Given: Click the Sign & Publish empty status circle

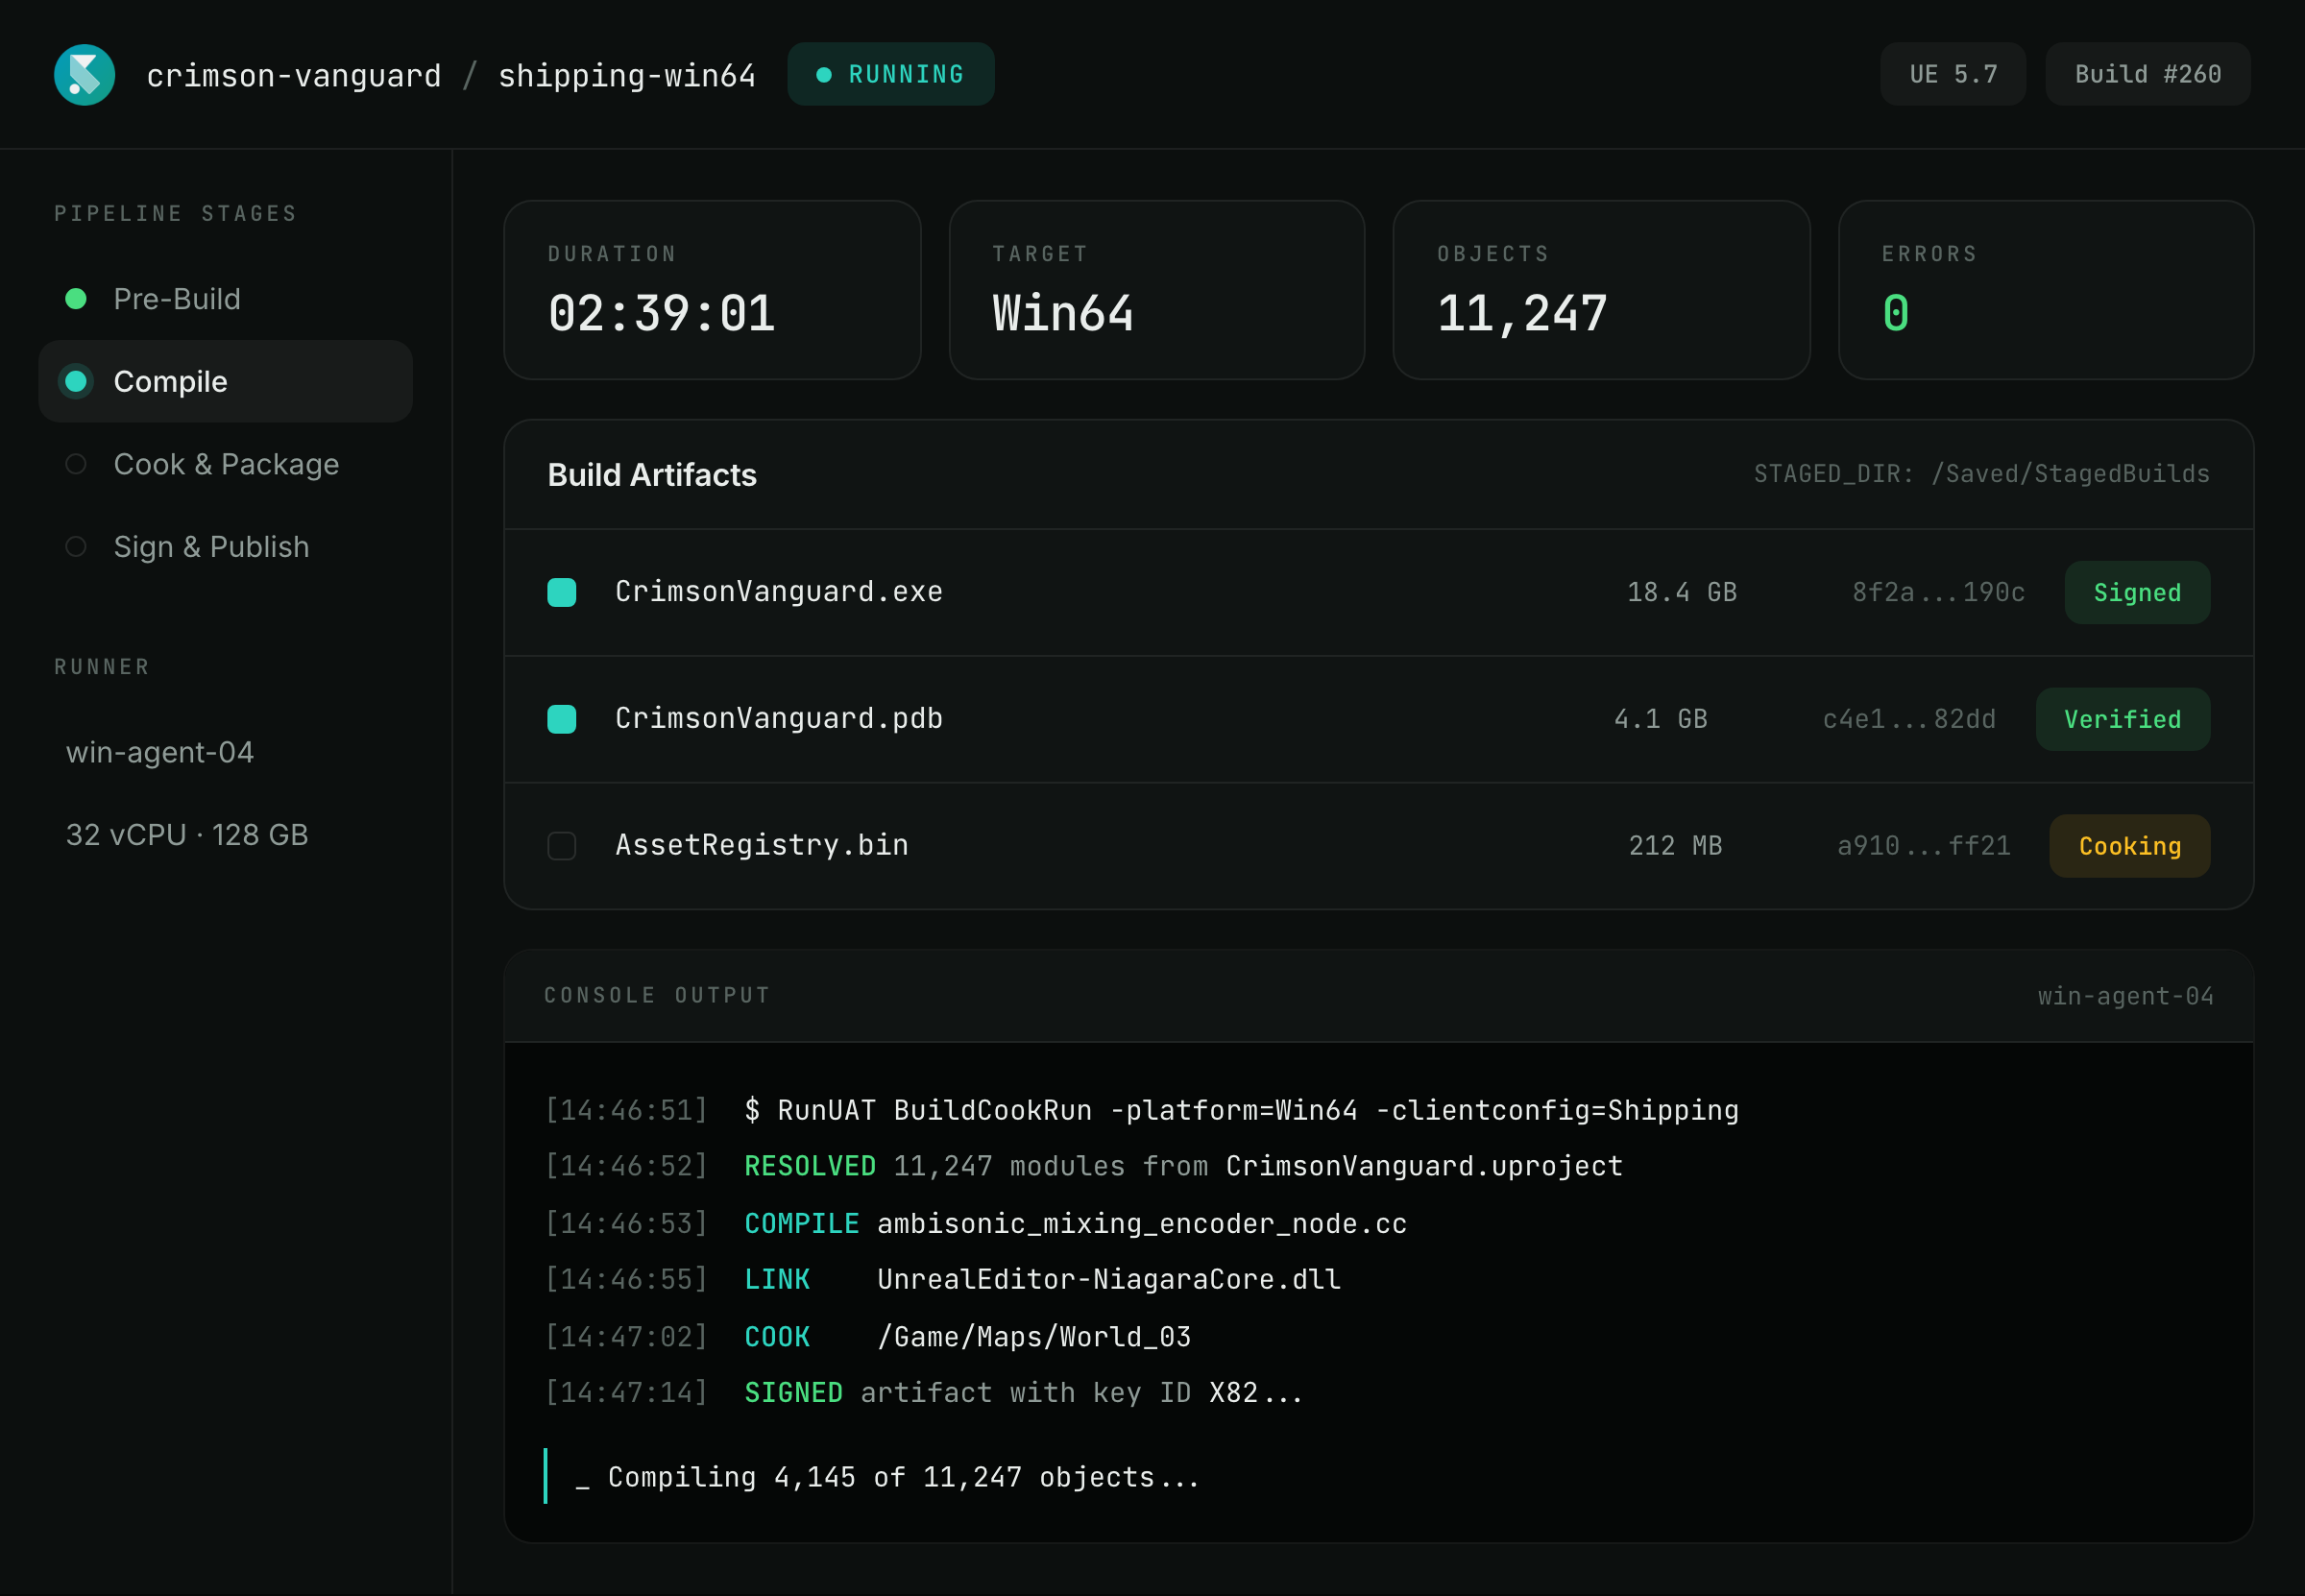Looking at the screenshot, I should 76,547.
